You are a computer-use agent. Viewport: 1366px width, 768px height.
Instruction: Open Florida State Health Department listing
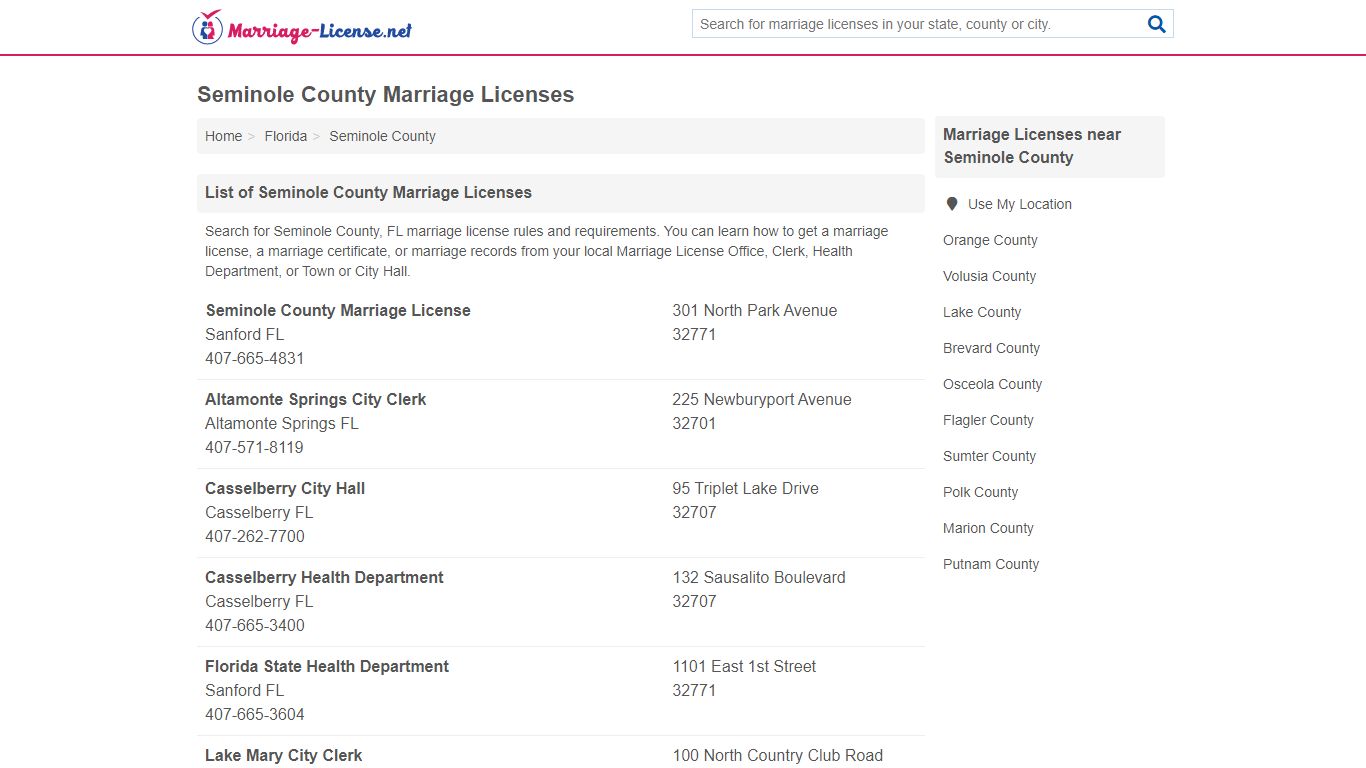(327, 666)
